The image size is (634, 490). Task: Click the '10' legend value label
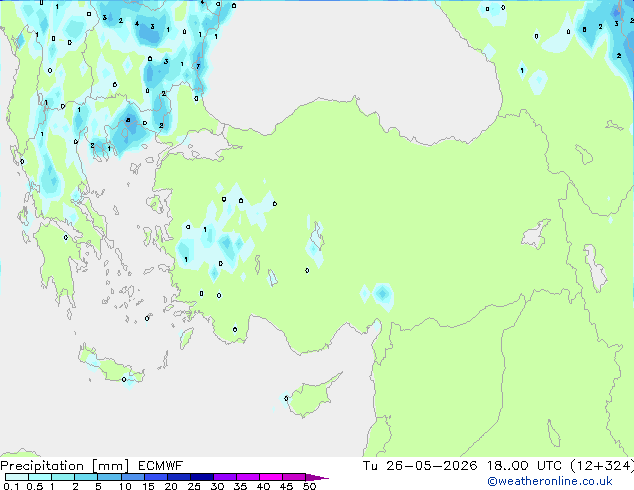point(125,486)
